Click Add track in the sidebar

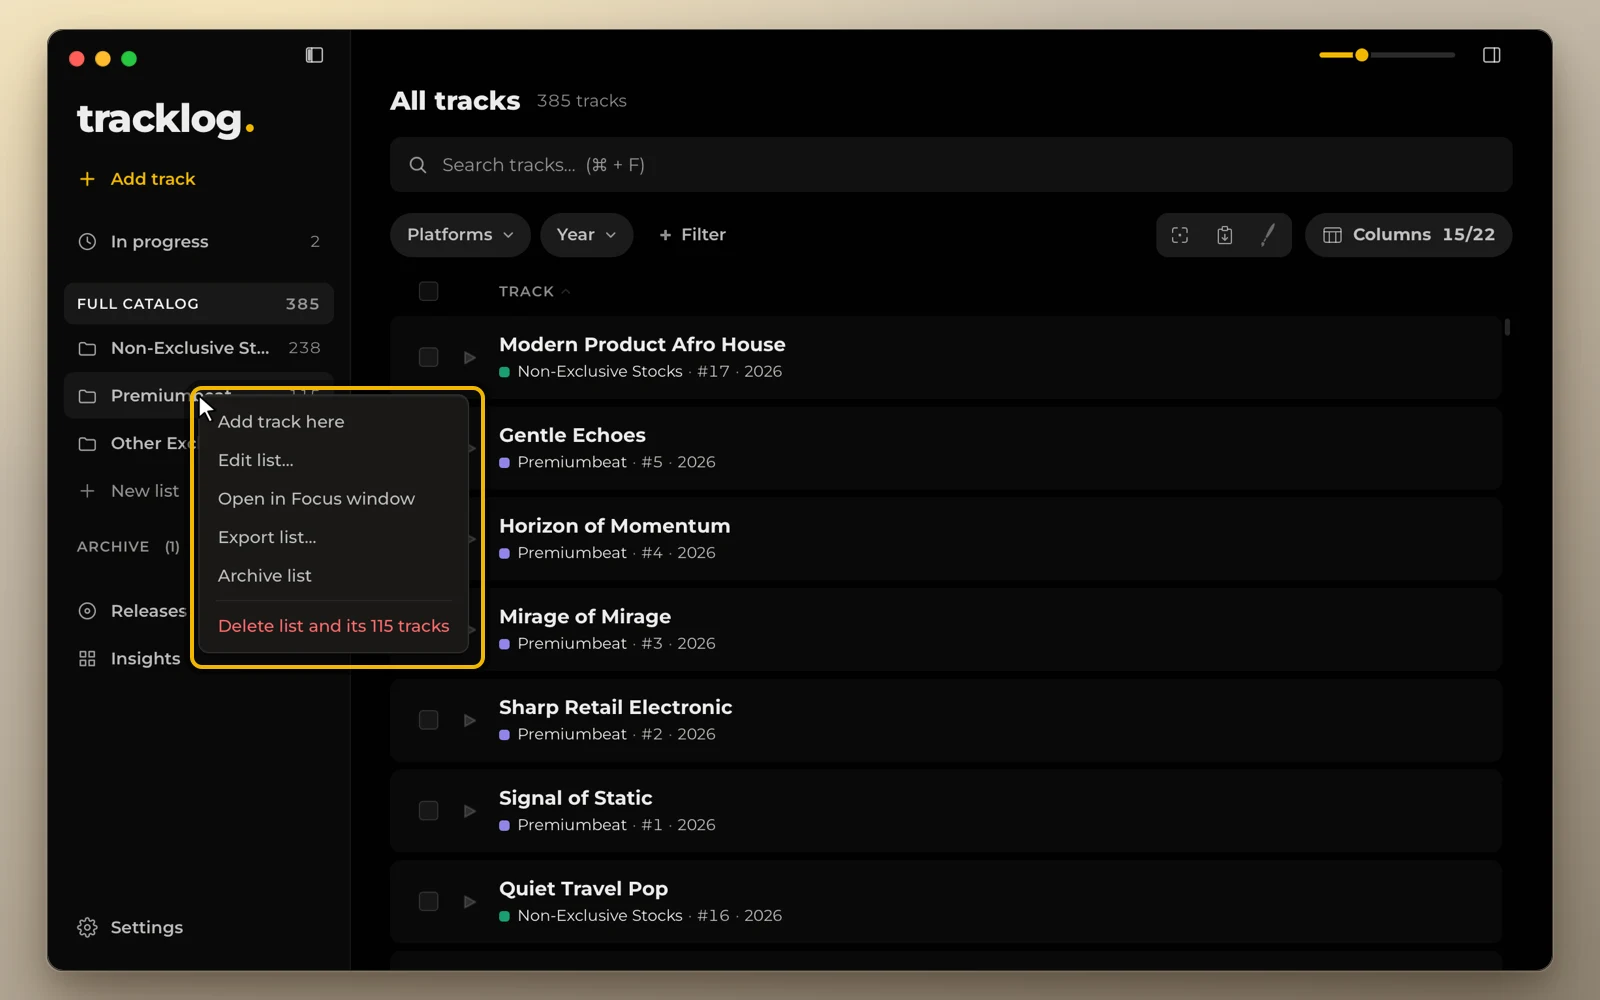(x=137, y=179)
